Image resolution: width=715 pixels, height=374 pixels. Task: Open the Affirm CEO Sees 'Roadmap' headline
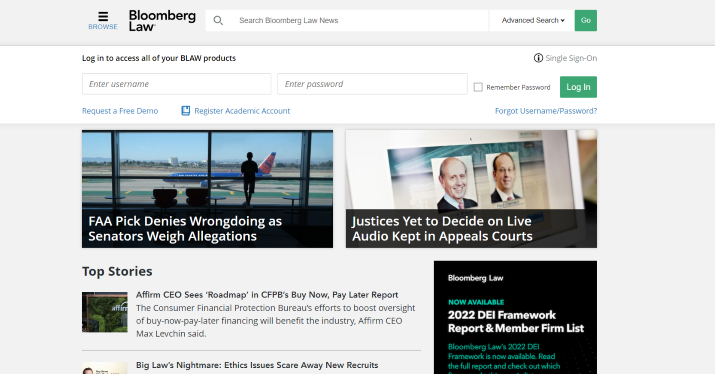(x=267, y=295)
